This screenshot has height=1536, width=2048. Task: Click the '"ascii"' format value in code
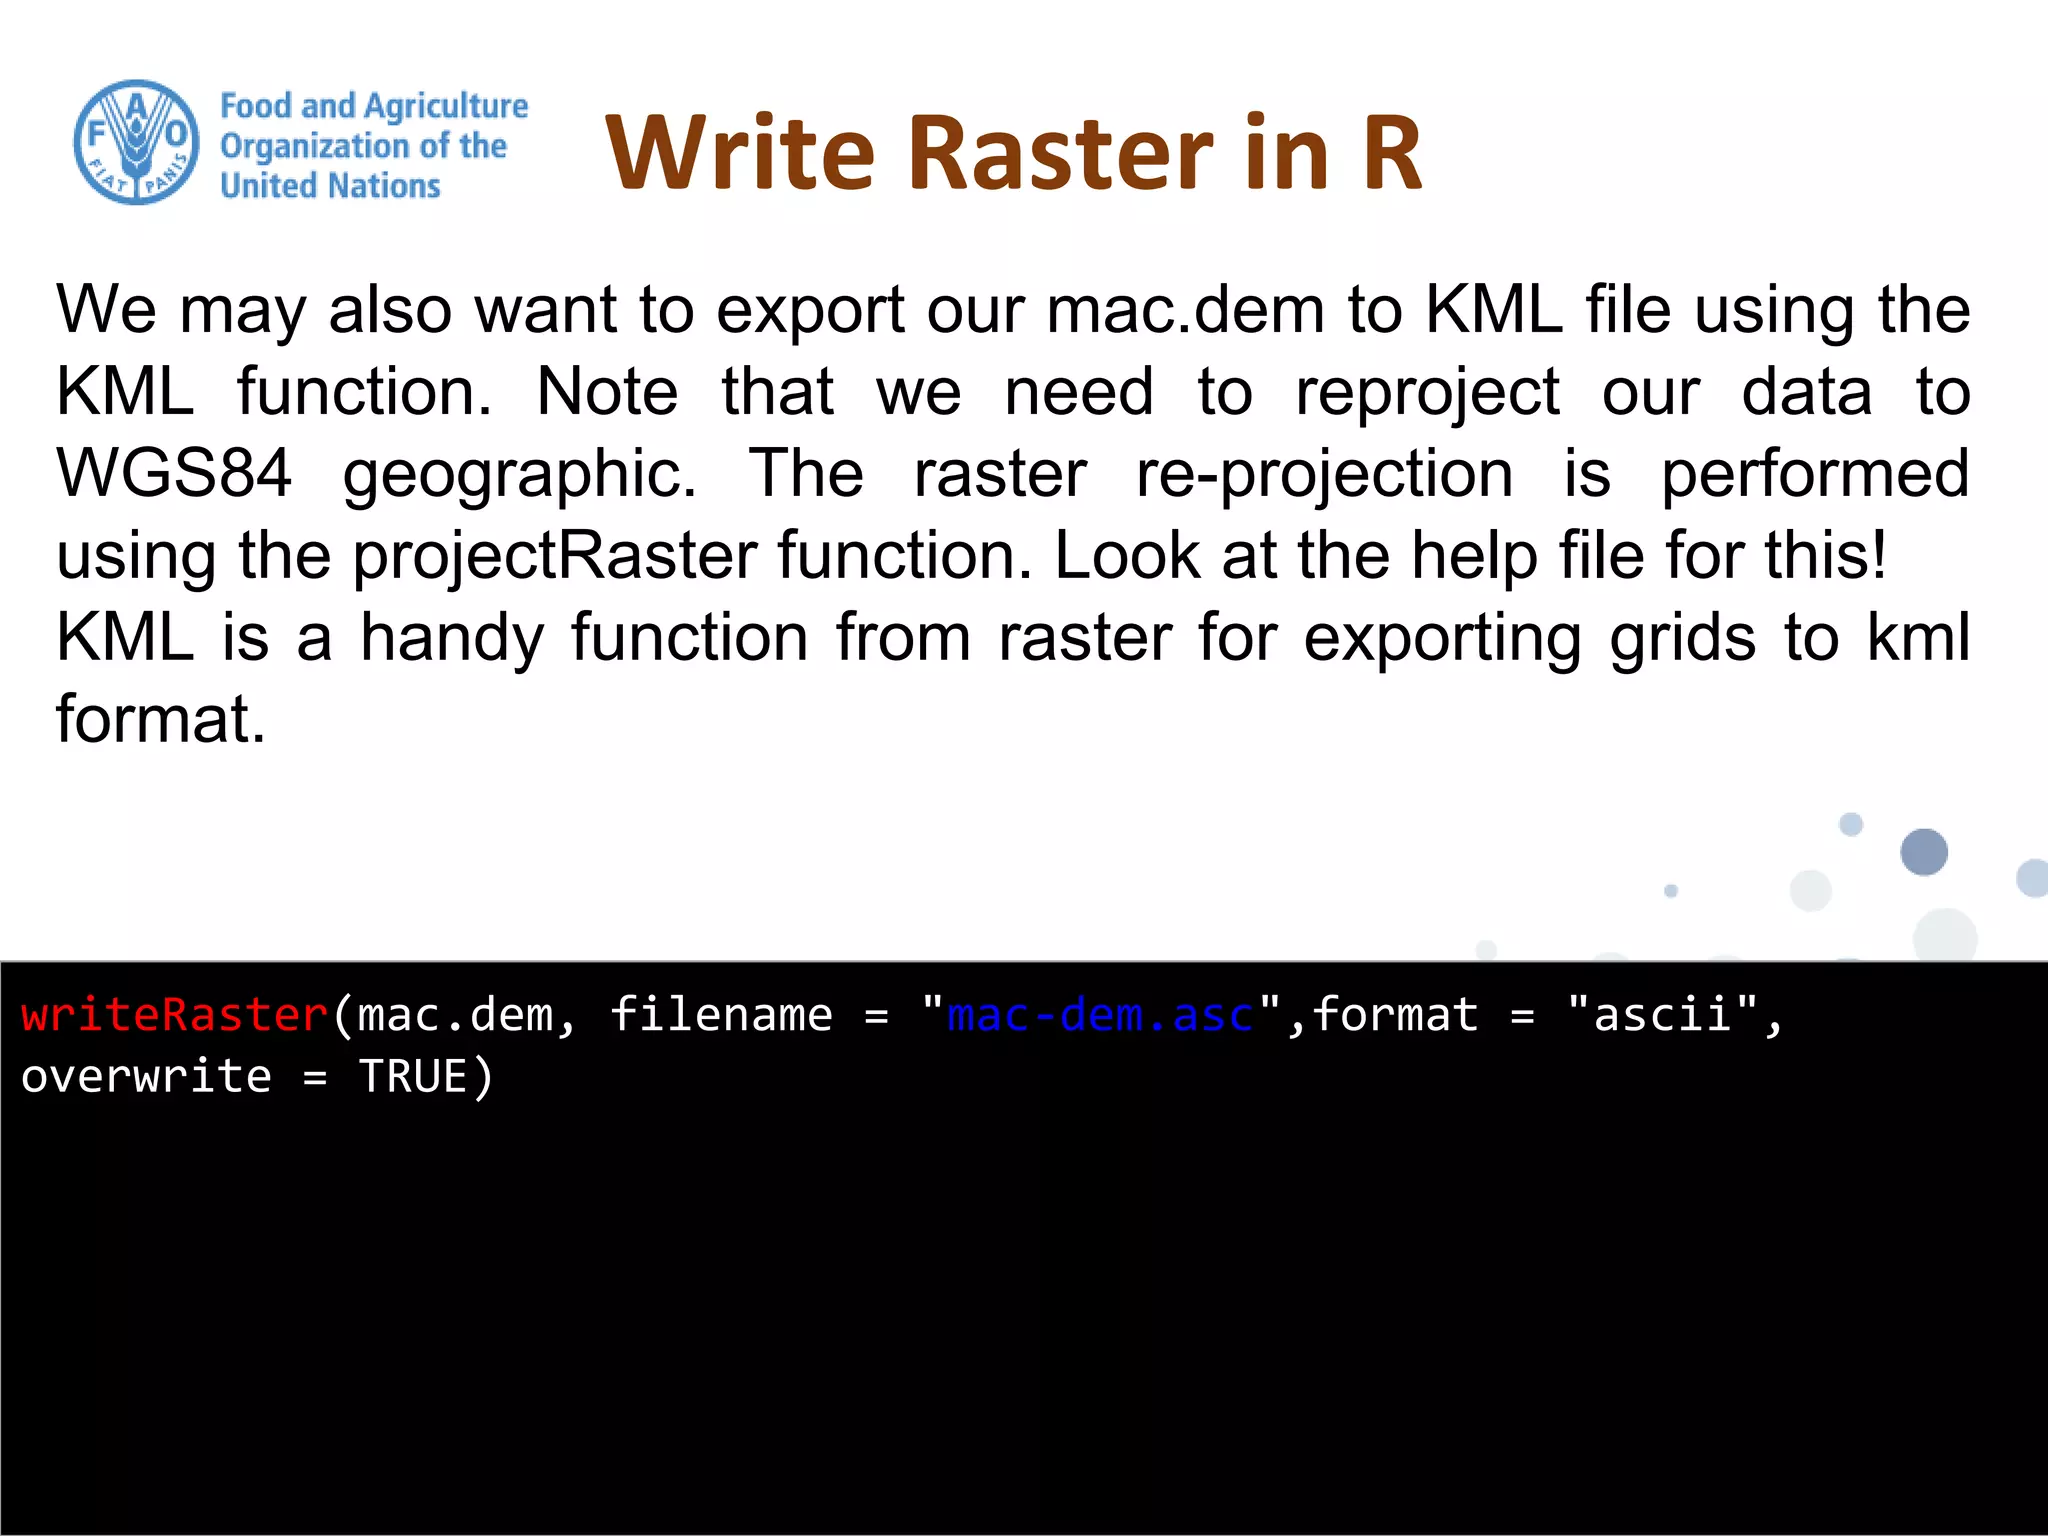click(x=1663, y=1014)
